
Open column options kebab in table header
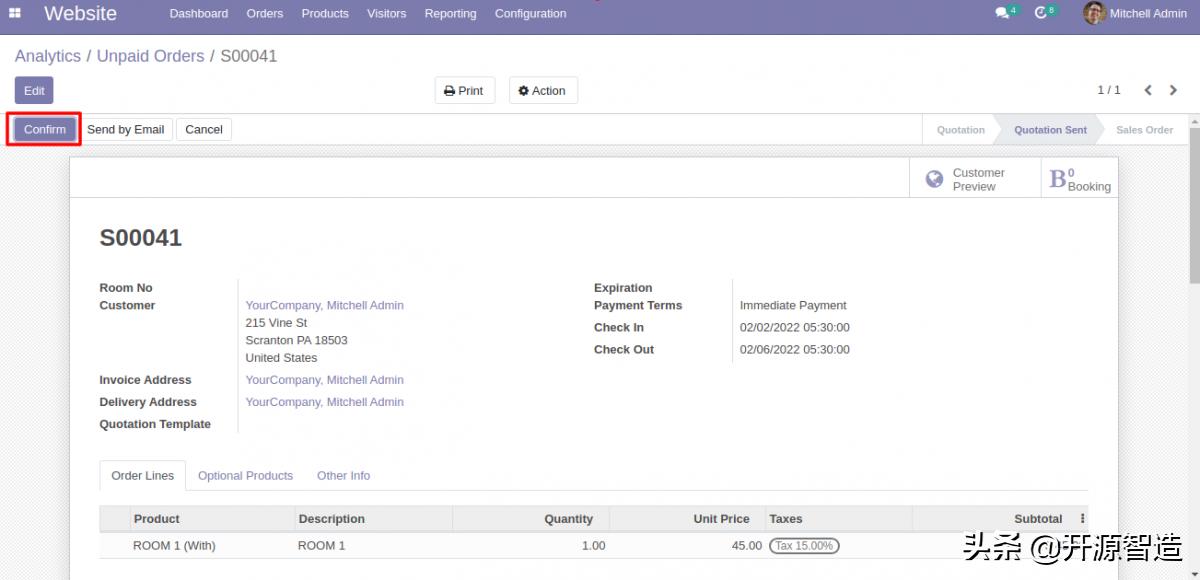tap(1082, 519)
